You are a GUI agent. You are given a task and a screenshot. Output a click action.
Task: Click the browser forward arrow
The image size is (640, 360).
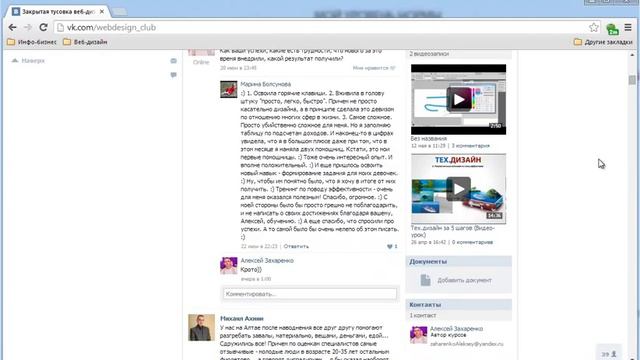coord(28,27)
